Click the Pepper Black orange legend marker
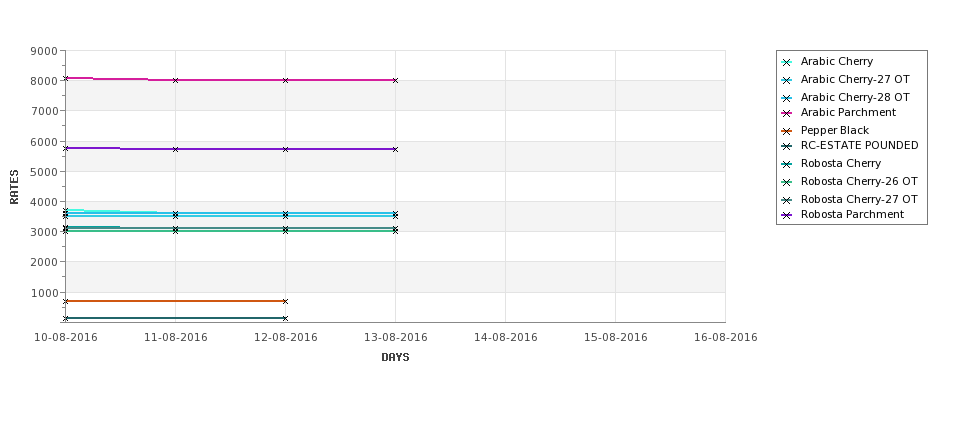Screen dimensions: 975x429 (x=787, y=131)
